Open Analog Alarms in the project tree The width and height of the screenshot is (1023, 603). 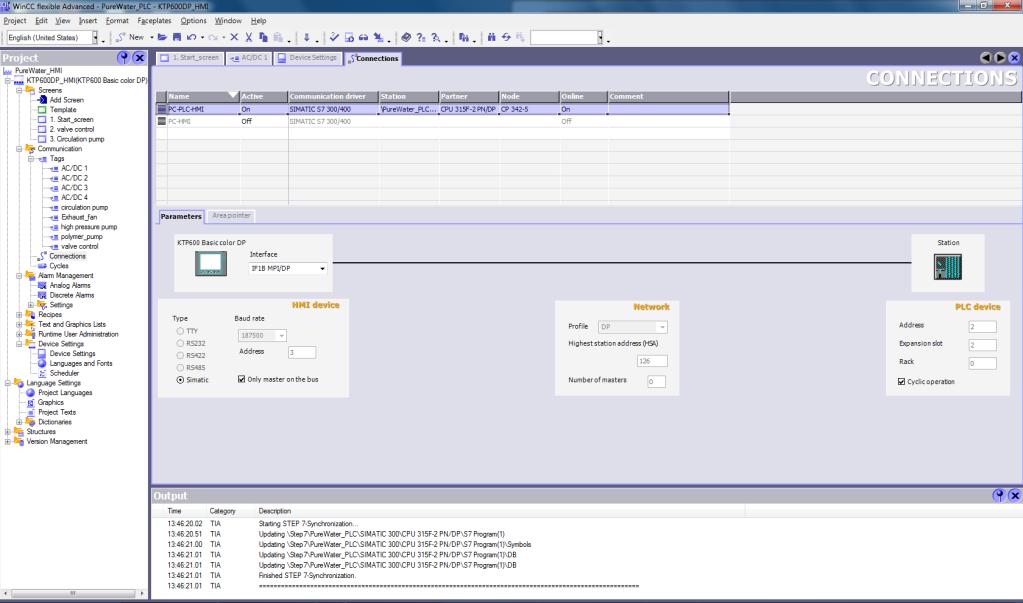click(x=70, y=285)
